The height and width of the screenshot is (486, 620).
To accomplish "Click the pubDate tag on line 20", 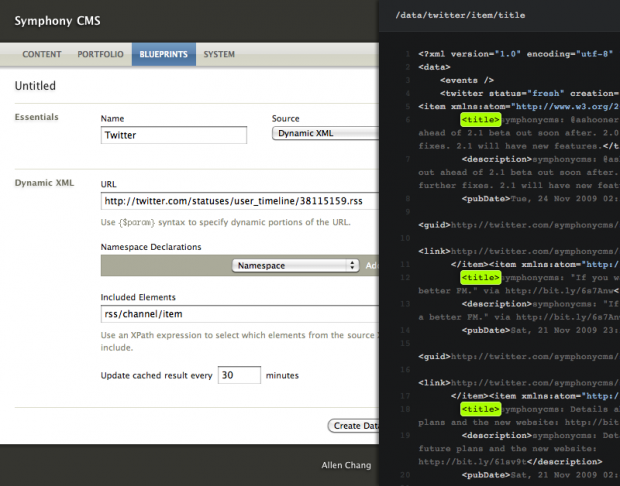I will (486, 475).
